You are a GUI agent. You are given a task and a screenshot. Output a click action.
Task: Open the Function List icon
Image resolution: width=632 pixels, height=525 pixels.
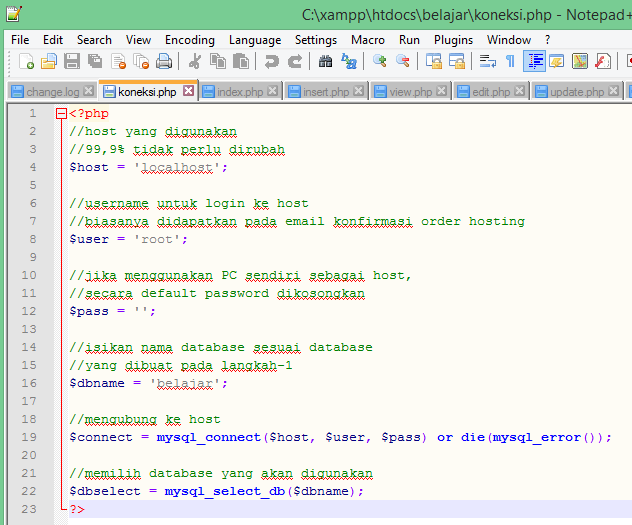pyautogui.click(x=603, y=62)
